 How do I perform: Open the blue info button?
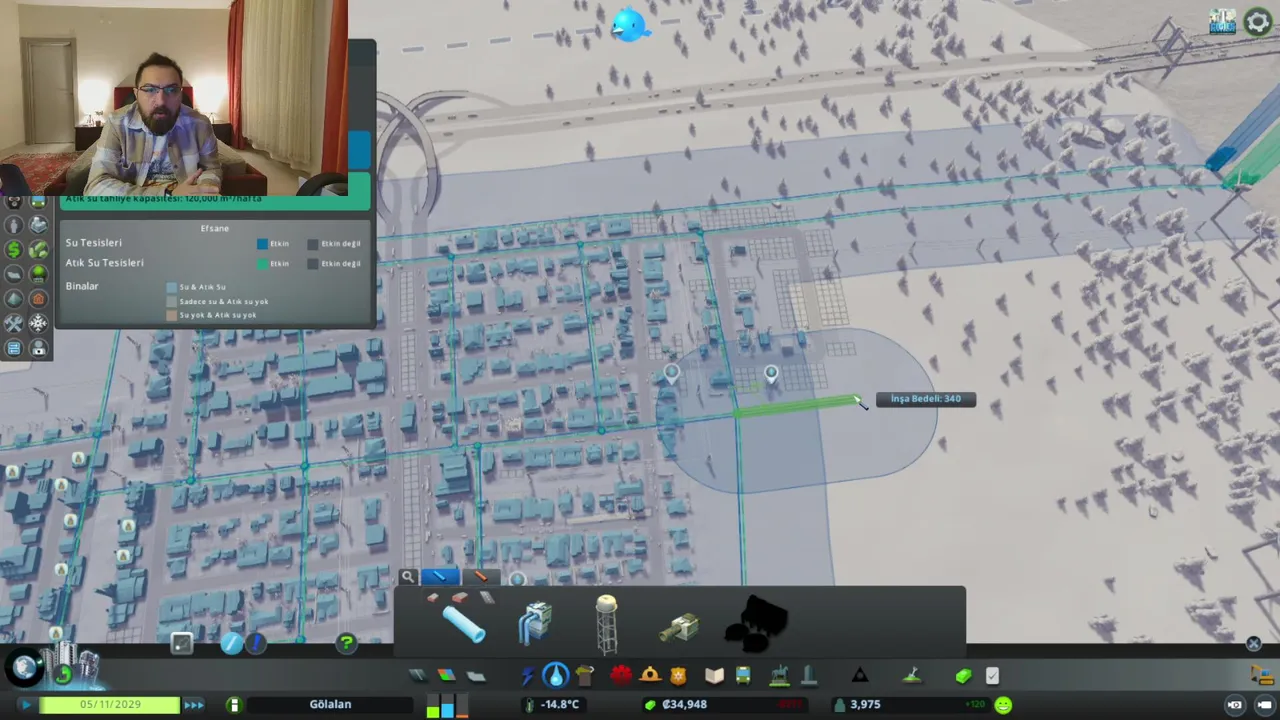pos(232,644)
